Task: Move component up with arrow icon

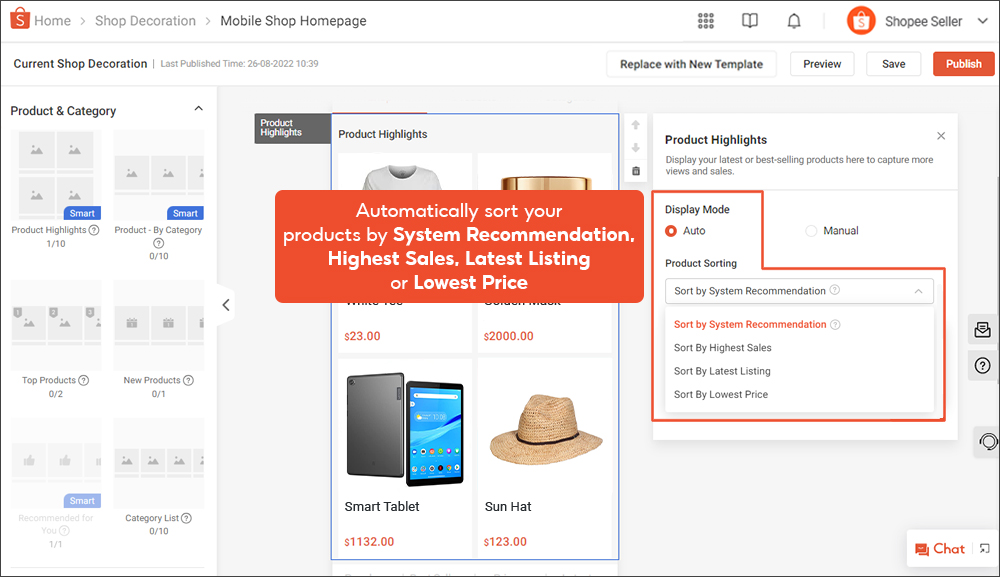Action: (636, 126)
